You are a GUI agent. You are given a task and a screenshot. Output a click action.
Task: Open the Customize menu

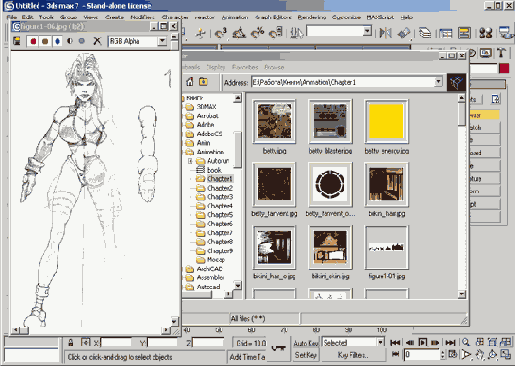(346, 17)
